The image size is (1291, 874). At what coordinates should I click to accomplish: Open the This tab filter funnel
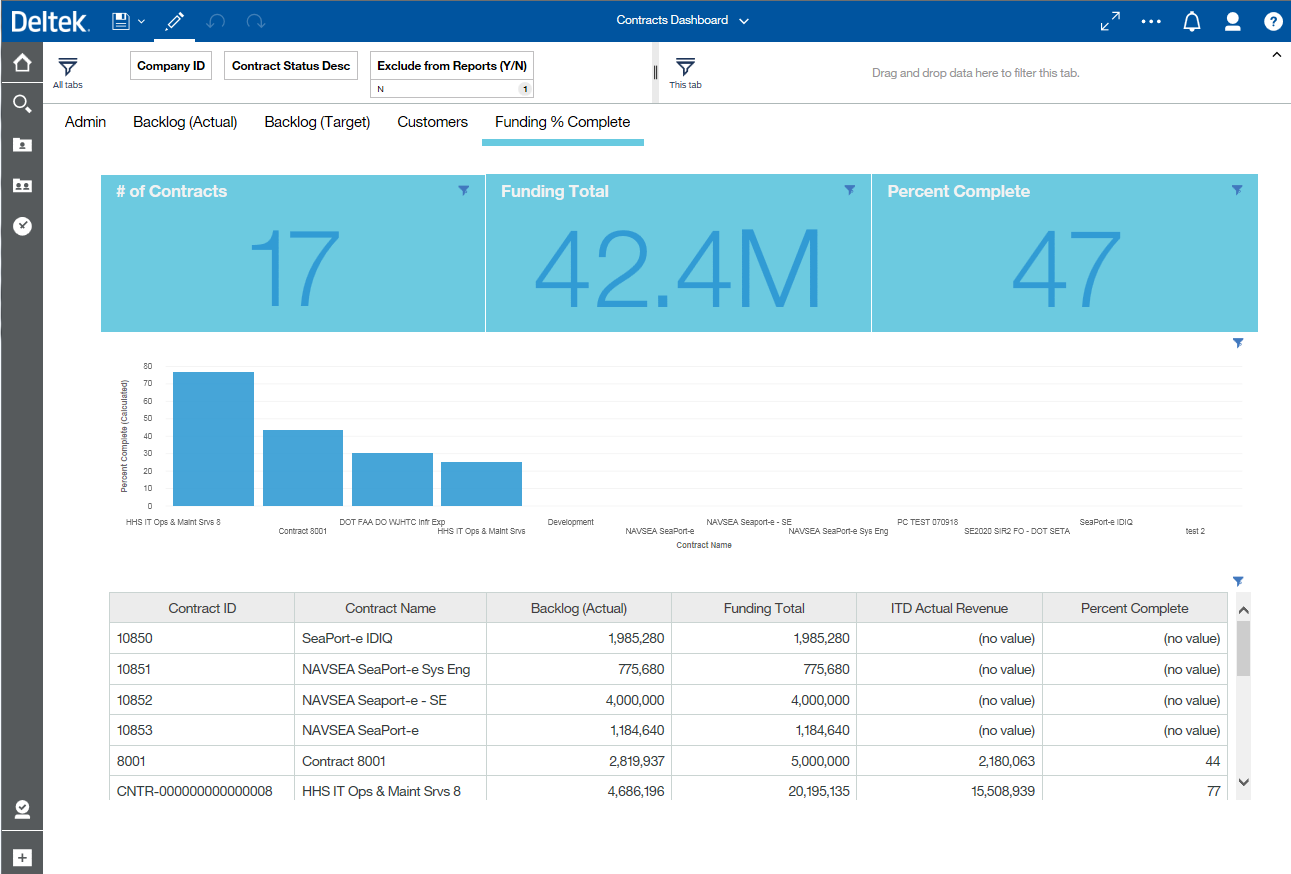[x=685, y=68]
